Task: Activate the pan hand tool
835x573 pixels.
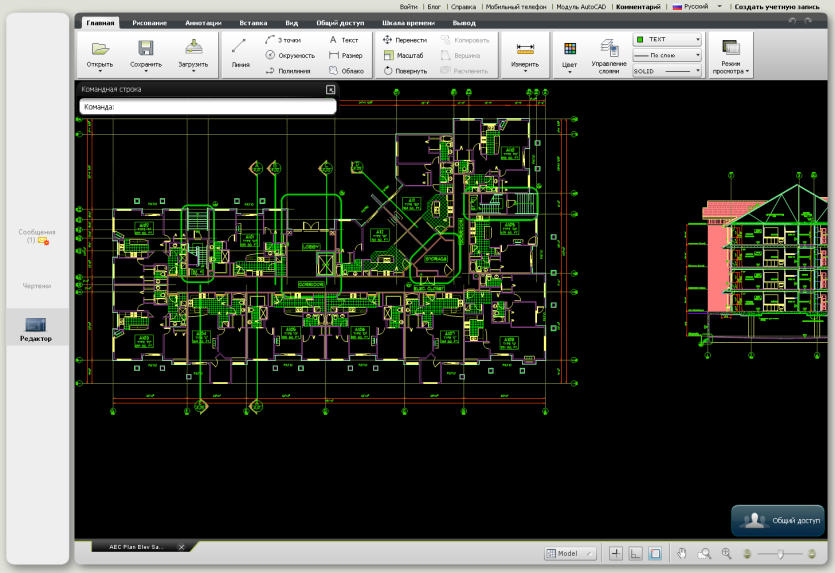Action: [682, 554]
